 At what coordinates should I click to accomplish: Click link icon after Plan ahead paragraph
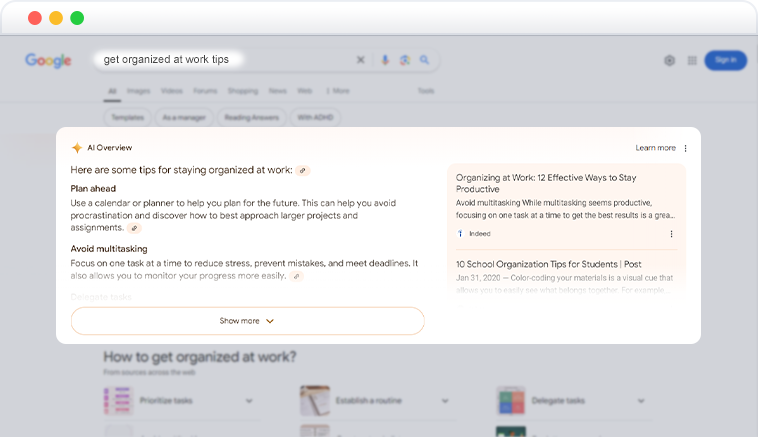coord(134,228)
